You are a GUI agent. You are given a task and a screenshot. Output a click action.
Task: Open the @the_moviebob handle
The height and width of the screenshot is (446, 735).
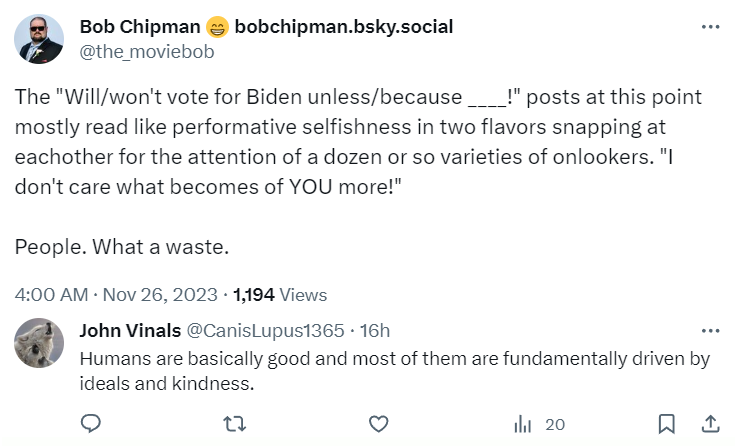coord(146,50)
